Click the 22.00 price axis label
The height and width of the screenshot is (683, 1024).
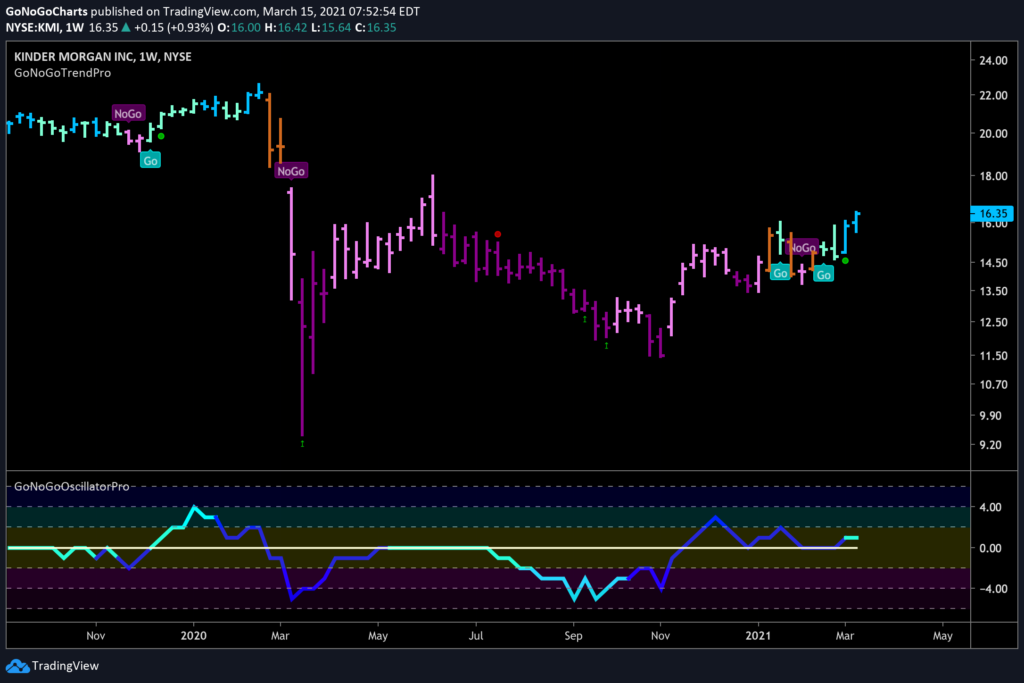click(x=993, y=95)
